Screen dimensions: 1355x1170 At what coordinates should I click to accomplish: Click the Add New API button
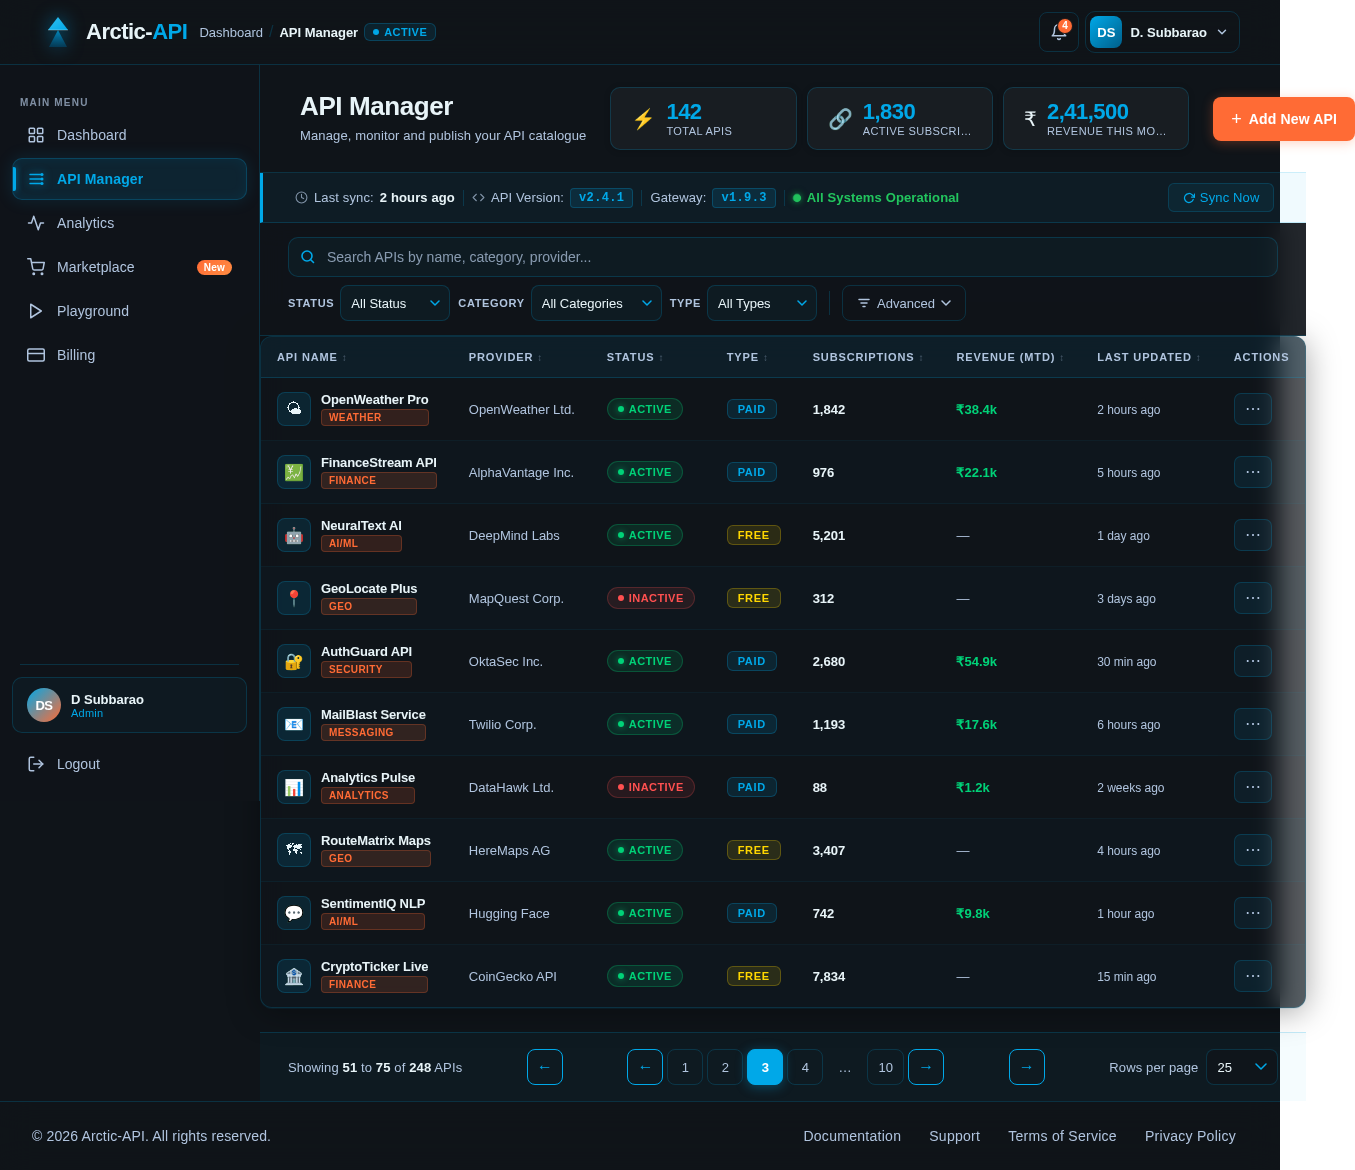tap(1283, 119)
